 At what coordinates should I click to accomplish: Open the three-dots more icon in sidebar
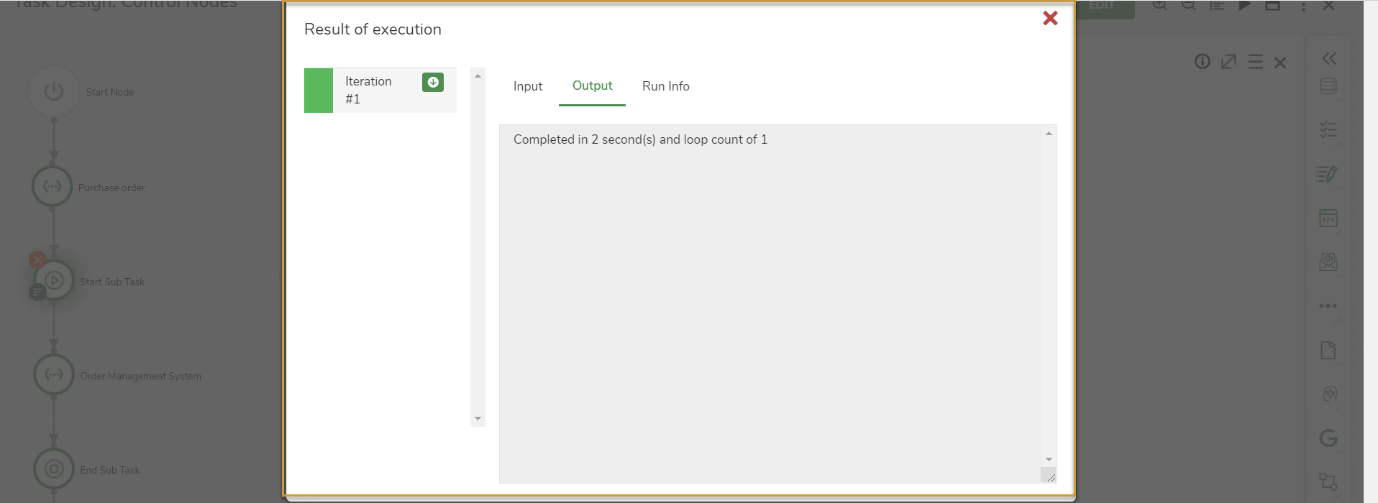(1328, 306)
